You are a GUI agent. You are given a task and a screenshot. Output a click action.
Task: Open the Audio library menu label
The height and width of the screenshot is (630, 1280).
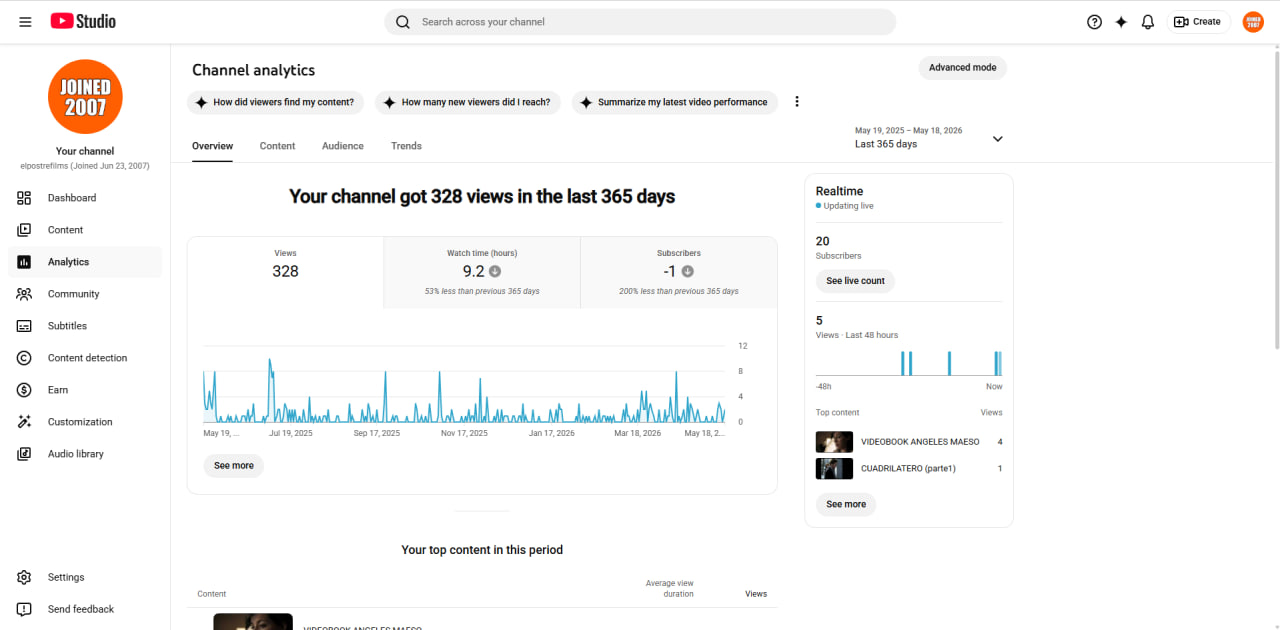coord(76,454)
